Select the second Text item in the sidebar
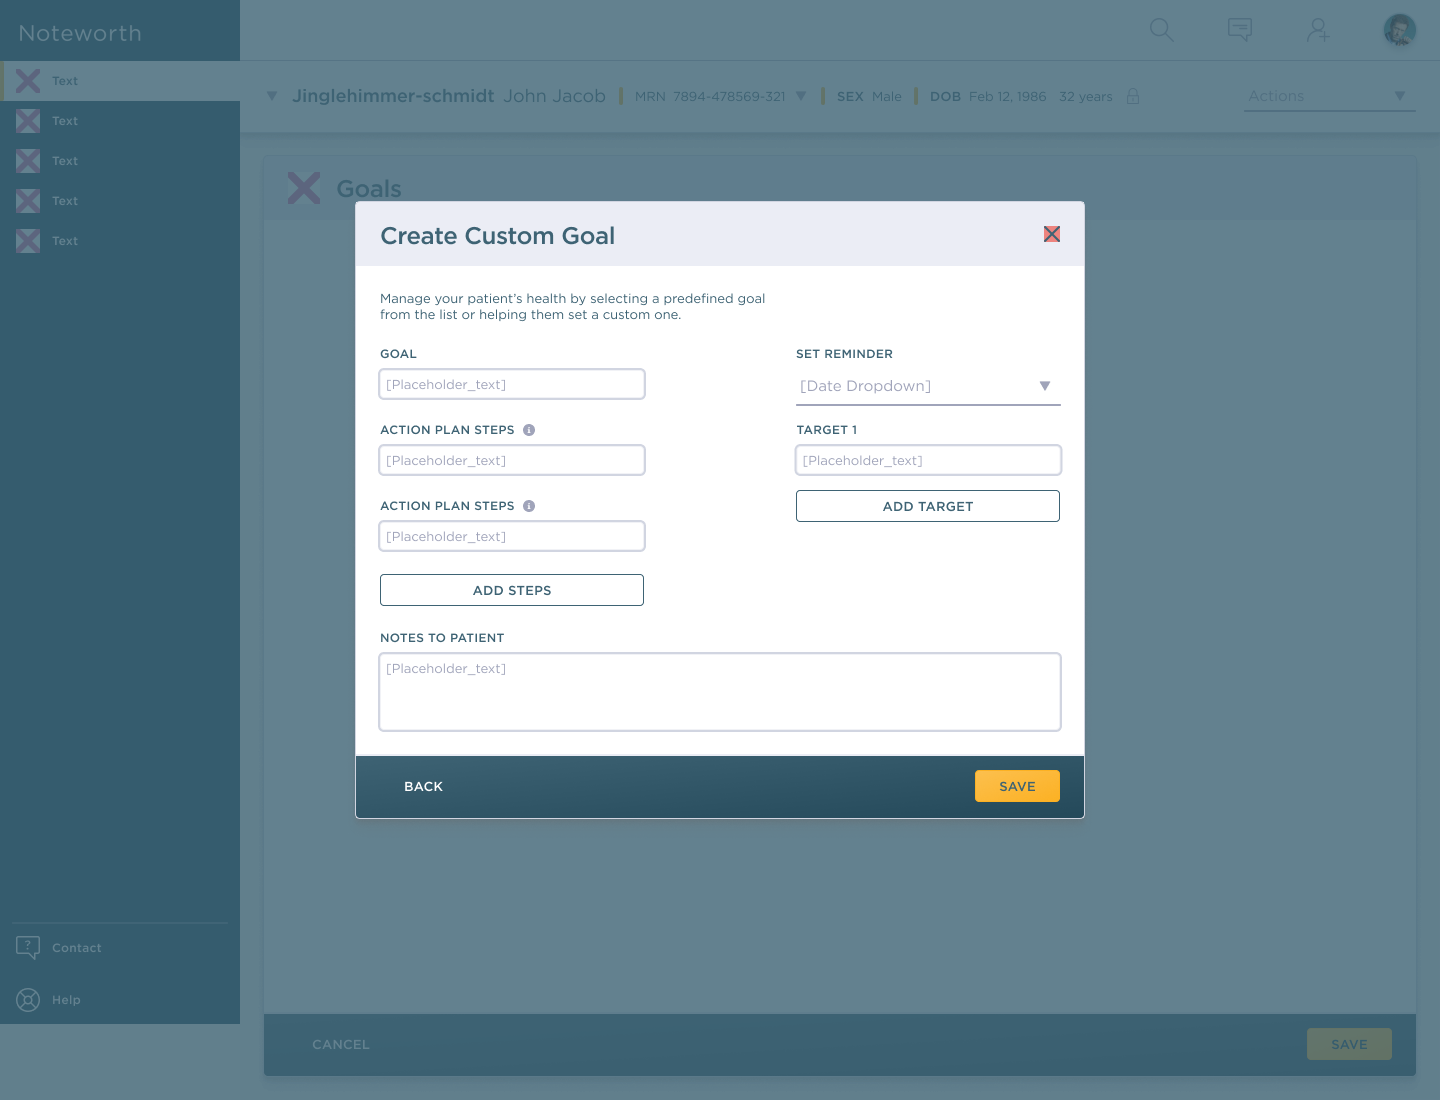 (x=65, y=121)
